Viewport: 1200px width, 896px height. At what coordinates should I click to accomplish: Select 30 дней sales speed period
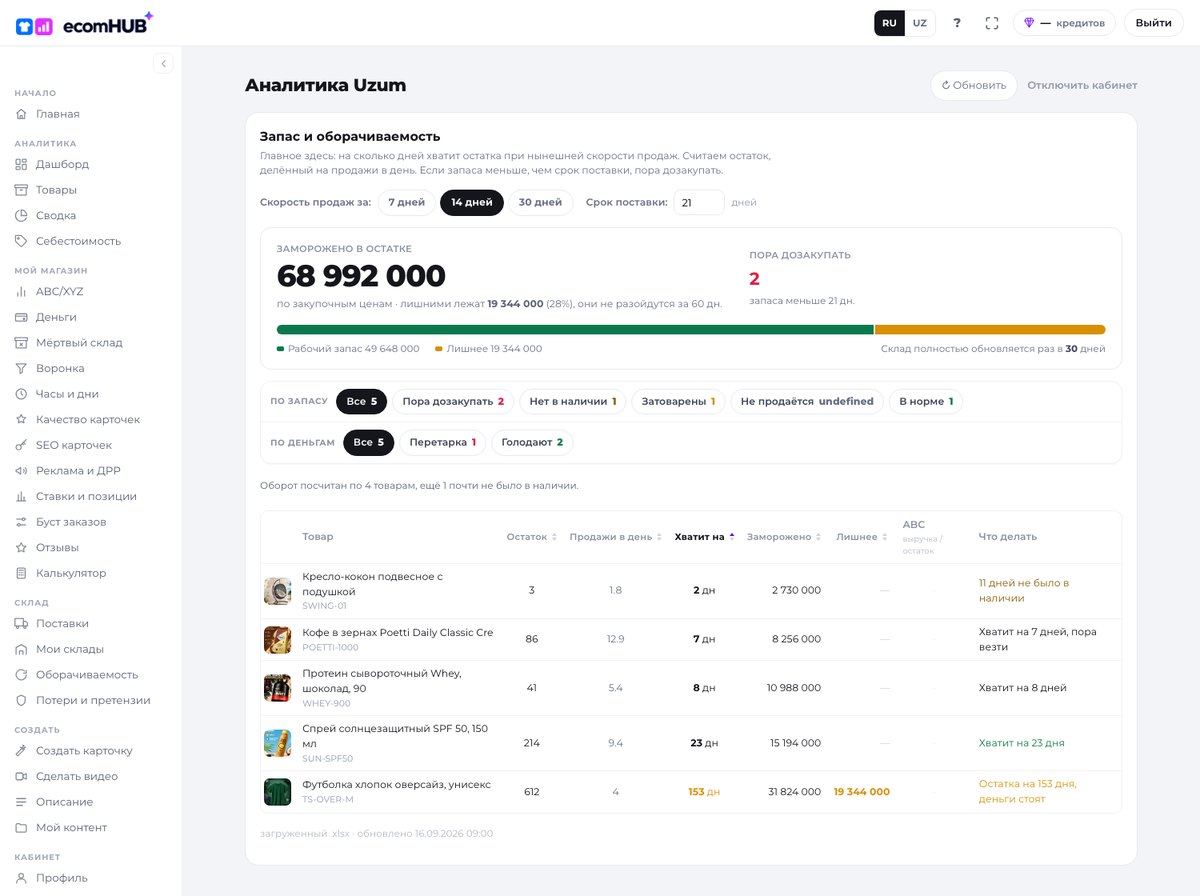coord(540,202)
